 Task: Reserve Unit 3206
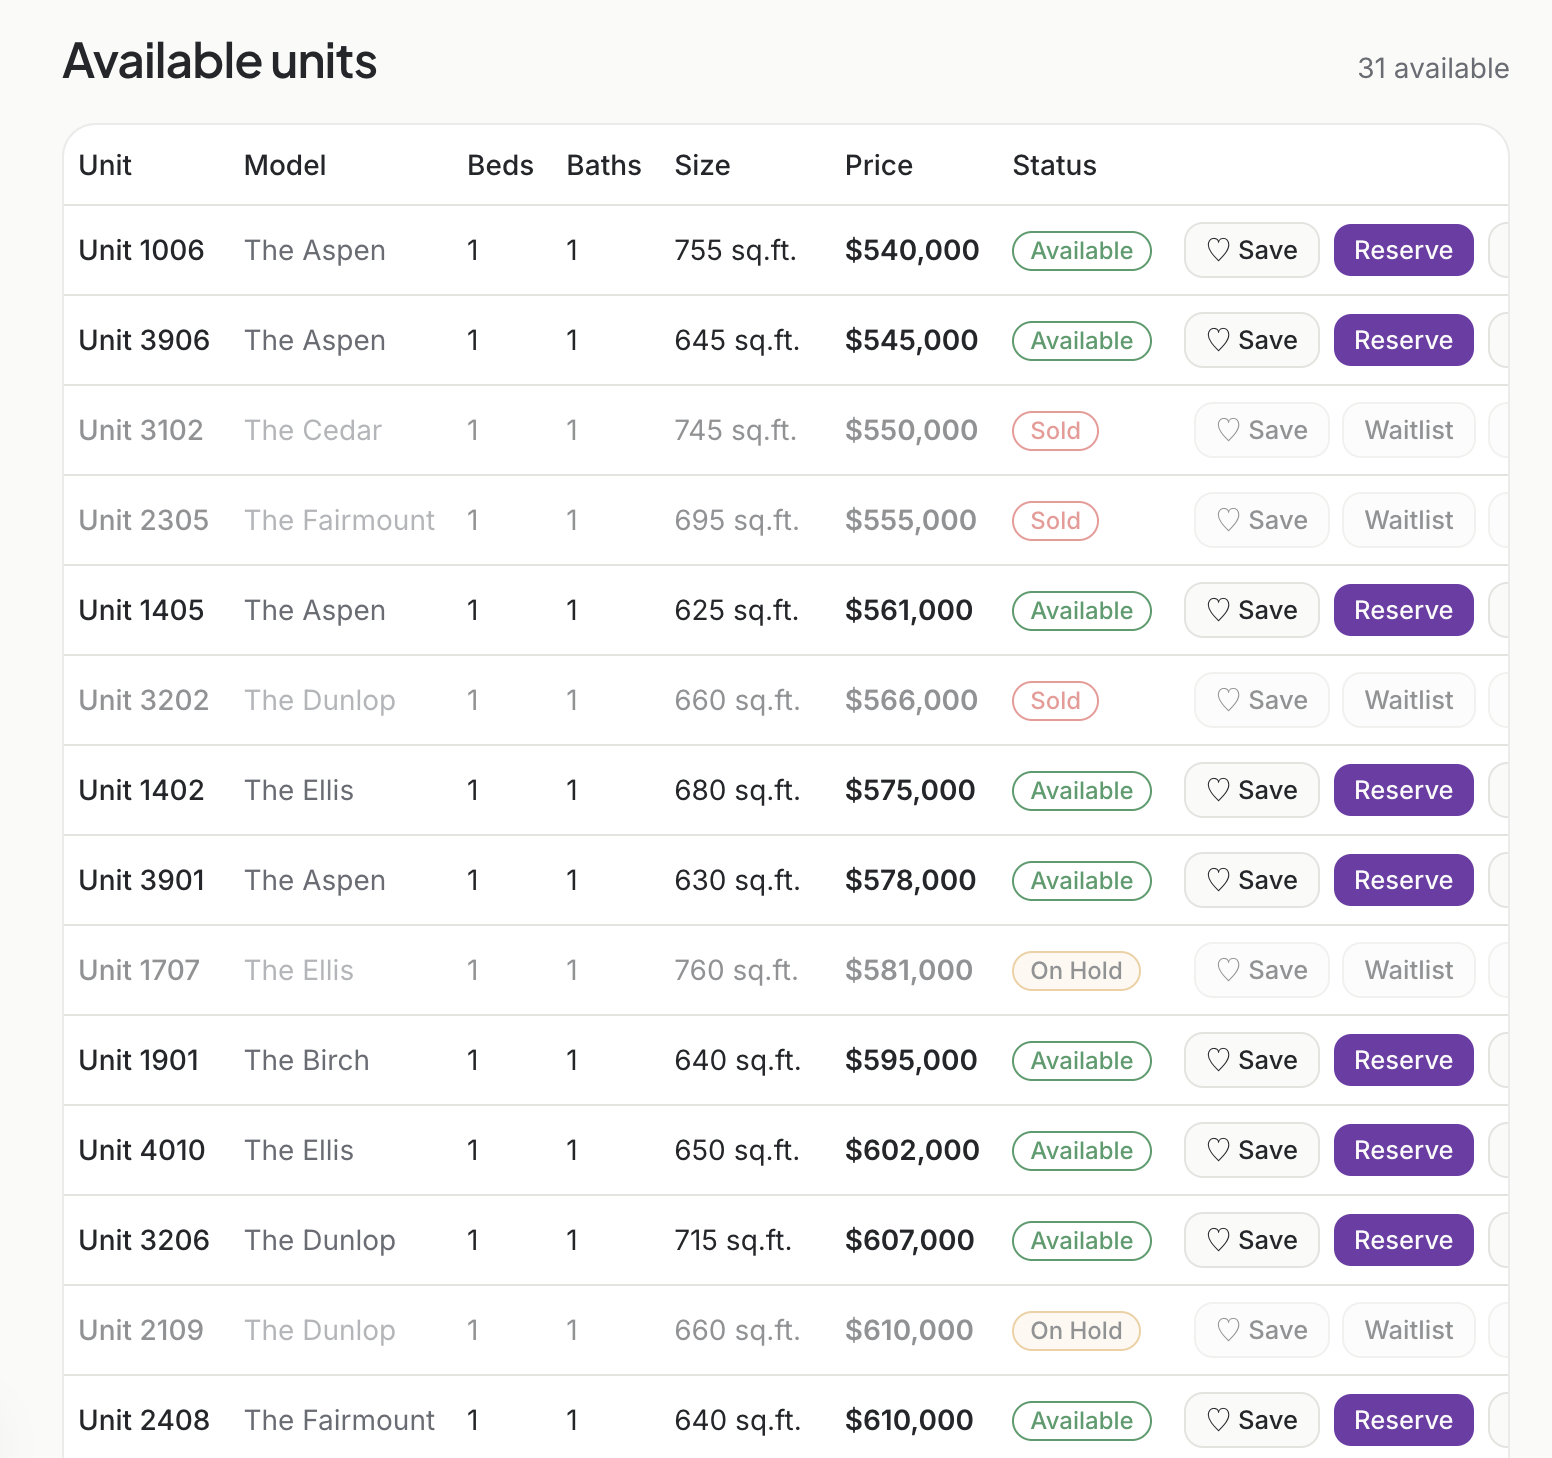coord(1403,1240)
